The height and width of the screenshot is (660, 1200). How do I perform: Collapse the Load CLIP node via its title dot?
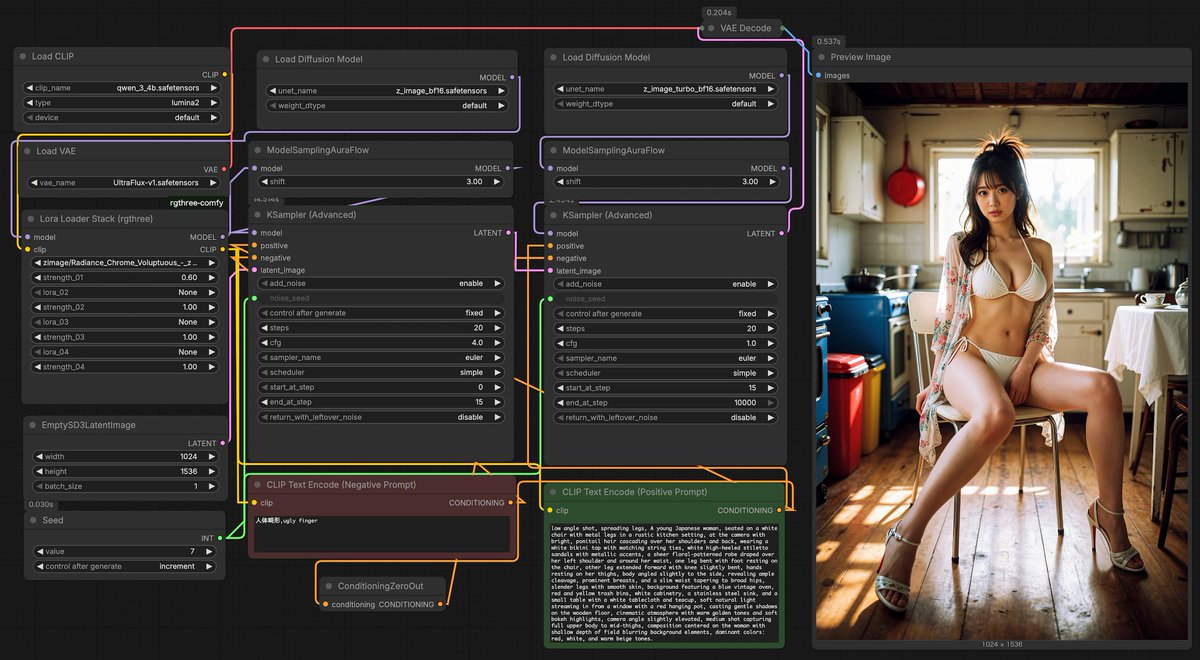coord(24,57)
